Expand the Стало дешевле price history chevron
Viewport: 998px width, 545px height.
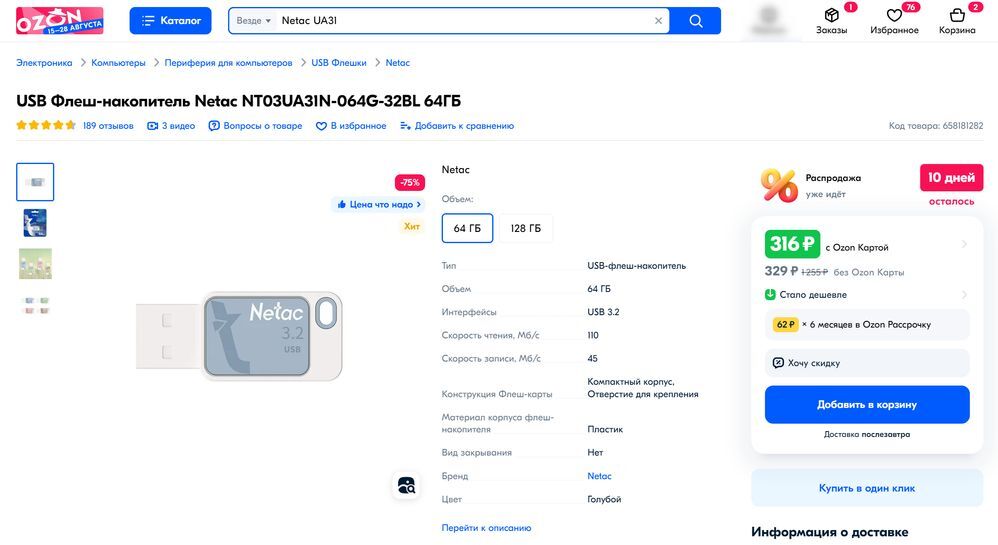pos(964,295)
